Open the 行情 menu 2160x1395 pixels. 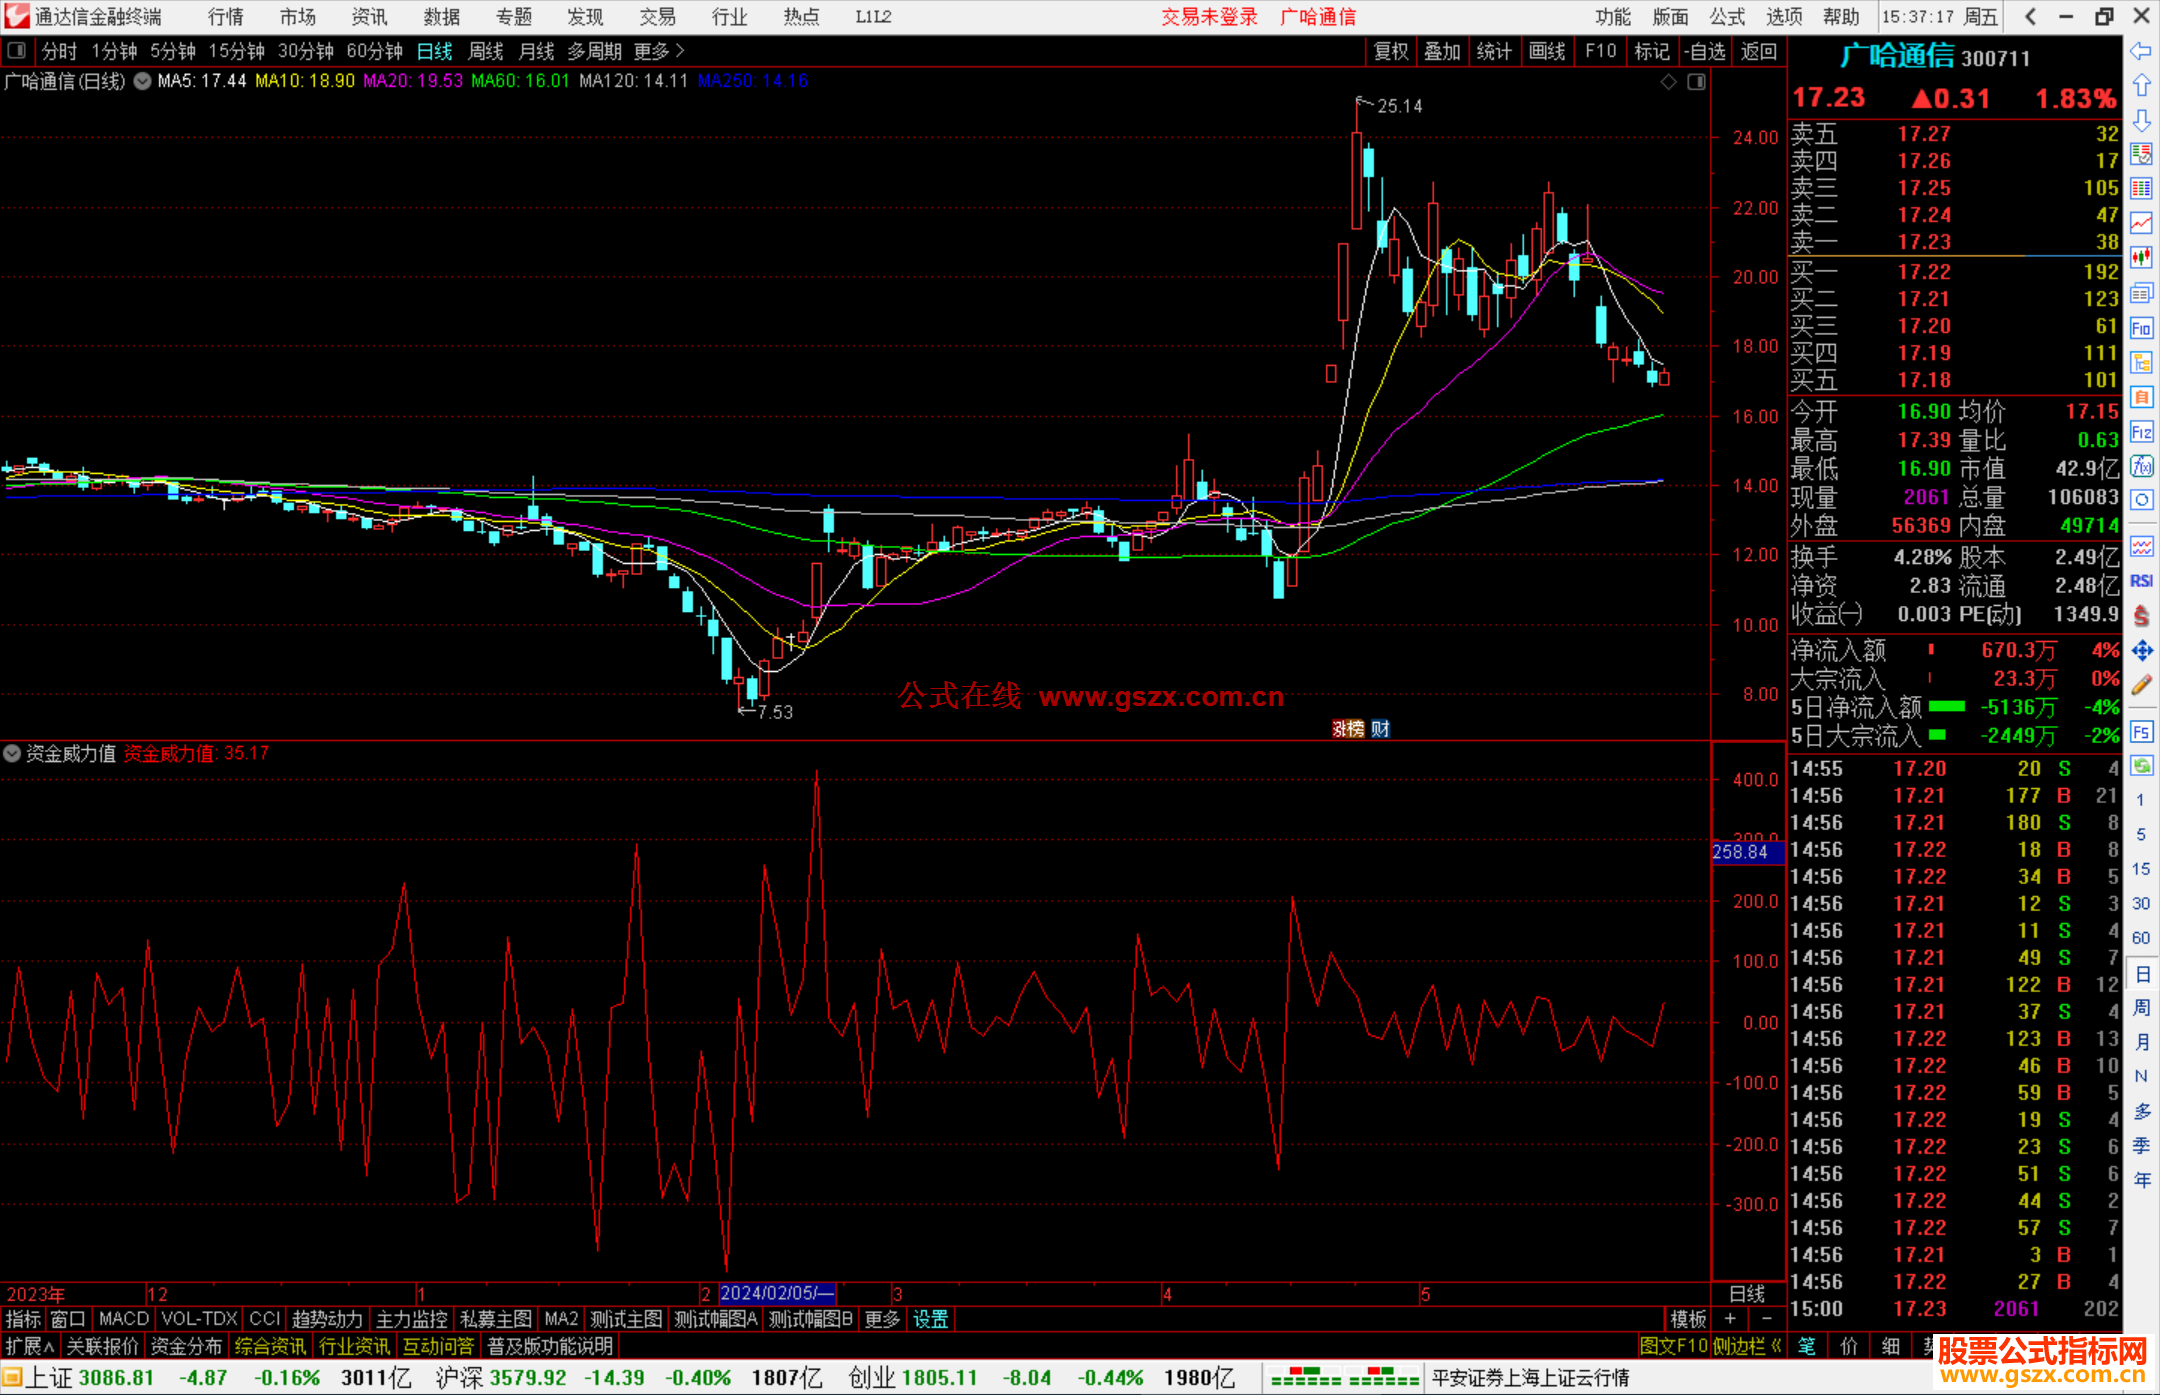[226, 17]
